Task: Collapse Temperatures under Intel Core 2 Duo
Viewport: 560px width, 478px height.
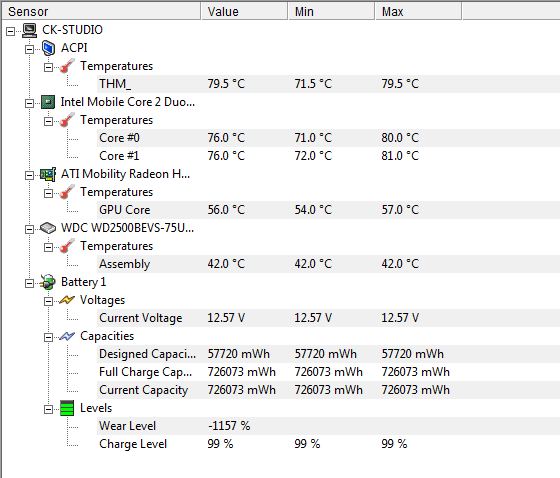Action: pyautogui.click(x=48, y=121)
